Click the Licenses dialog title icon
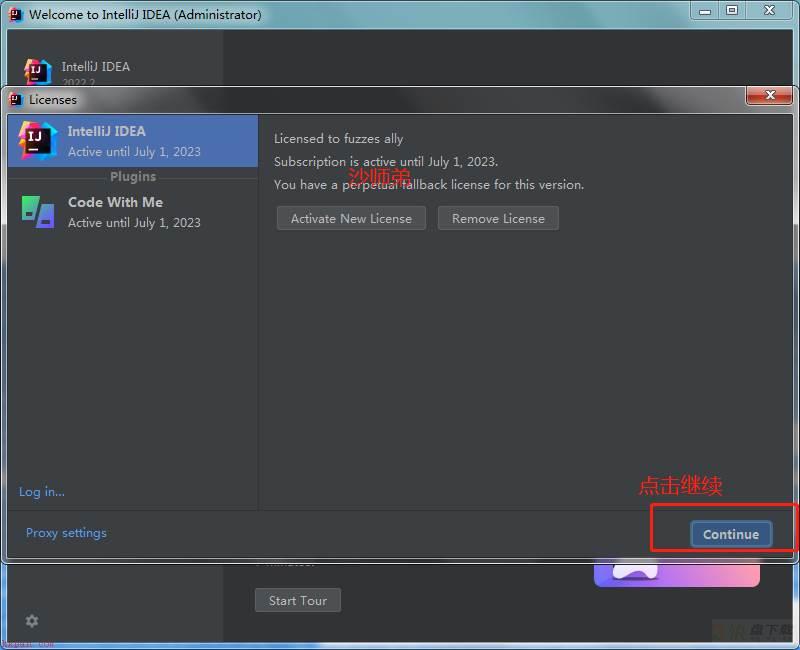Image resolution: width=800 pixels, height=650 pixels. 16,99
